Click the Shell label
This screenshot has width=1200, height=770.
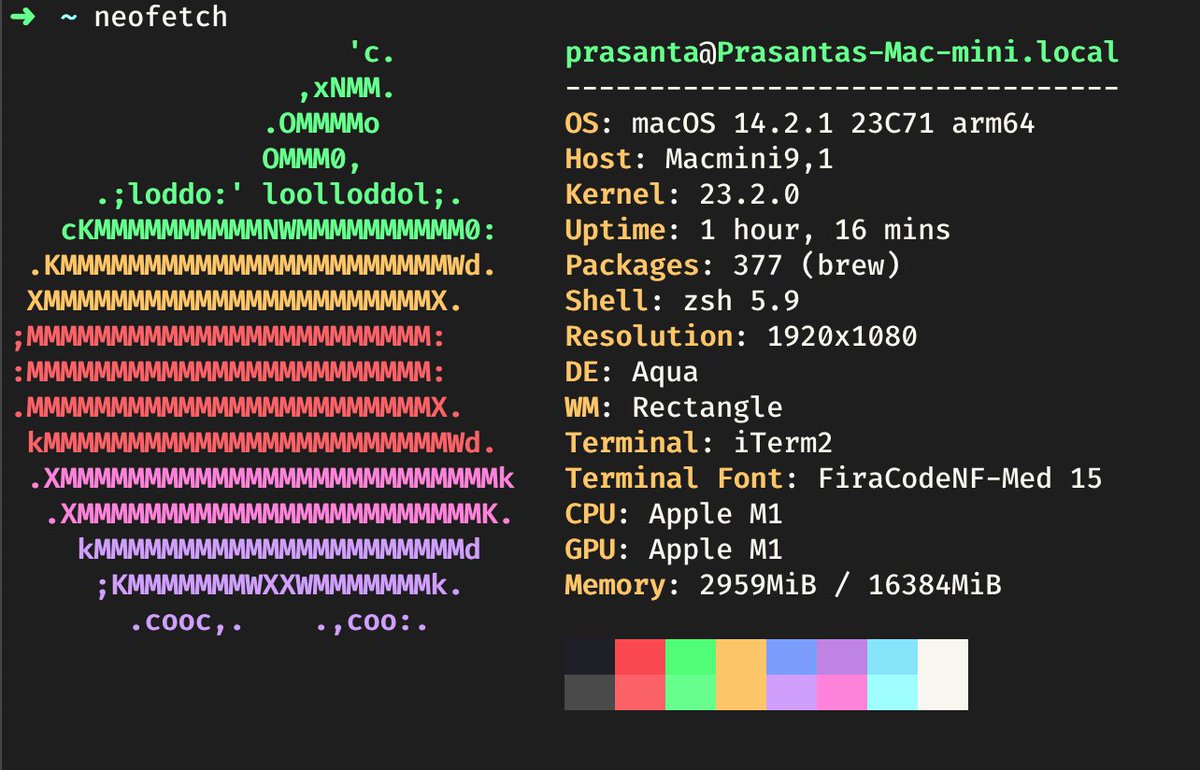(x=606, y=301)
